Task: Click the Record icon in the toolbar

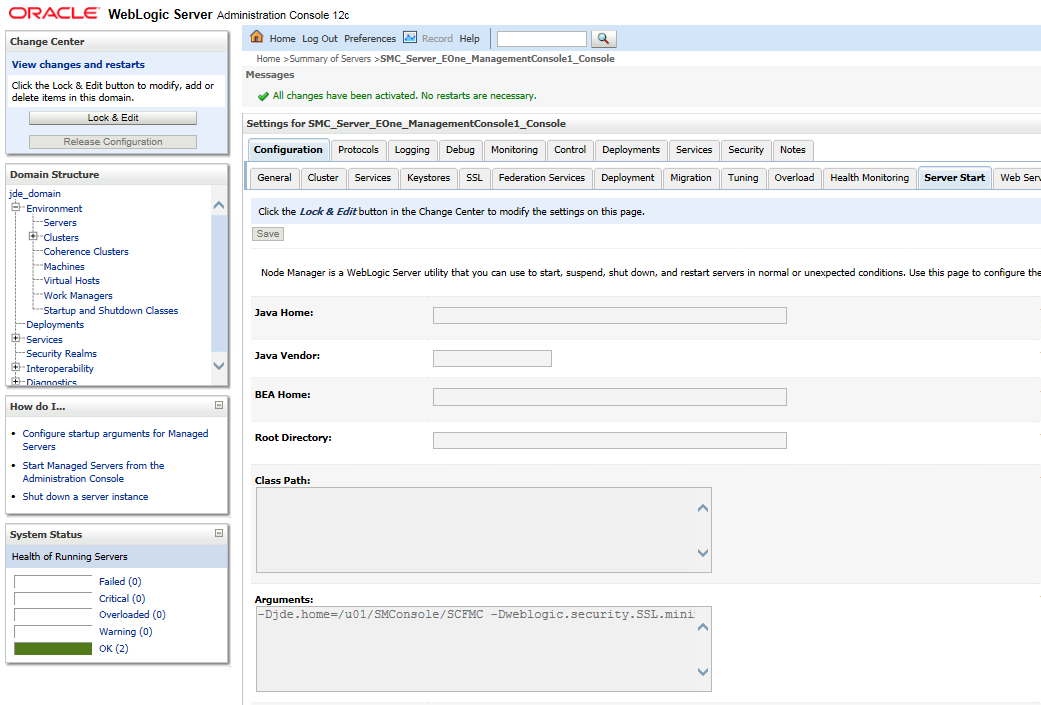Action: pos(410,38)
